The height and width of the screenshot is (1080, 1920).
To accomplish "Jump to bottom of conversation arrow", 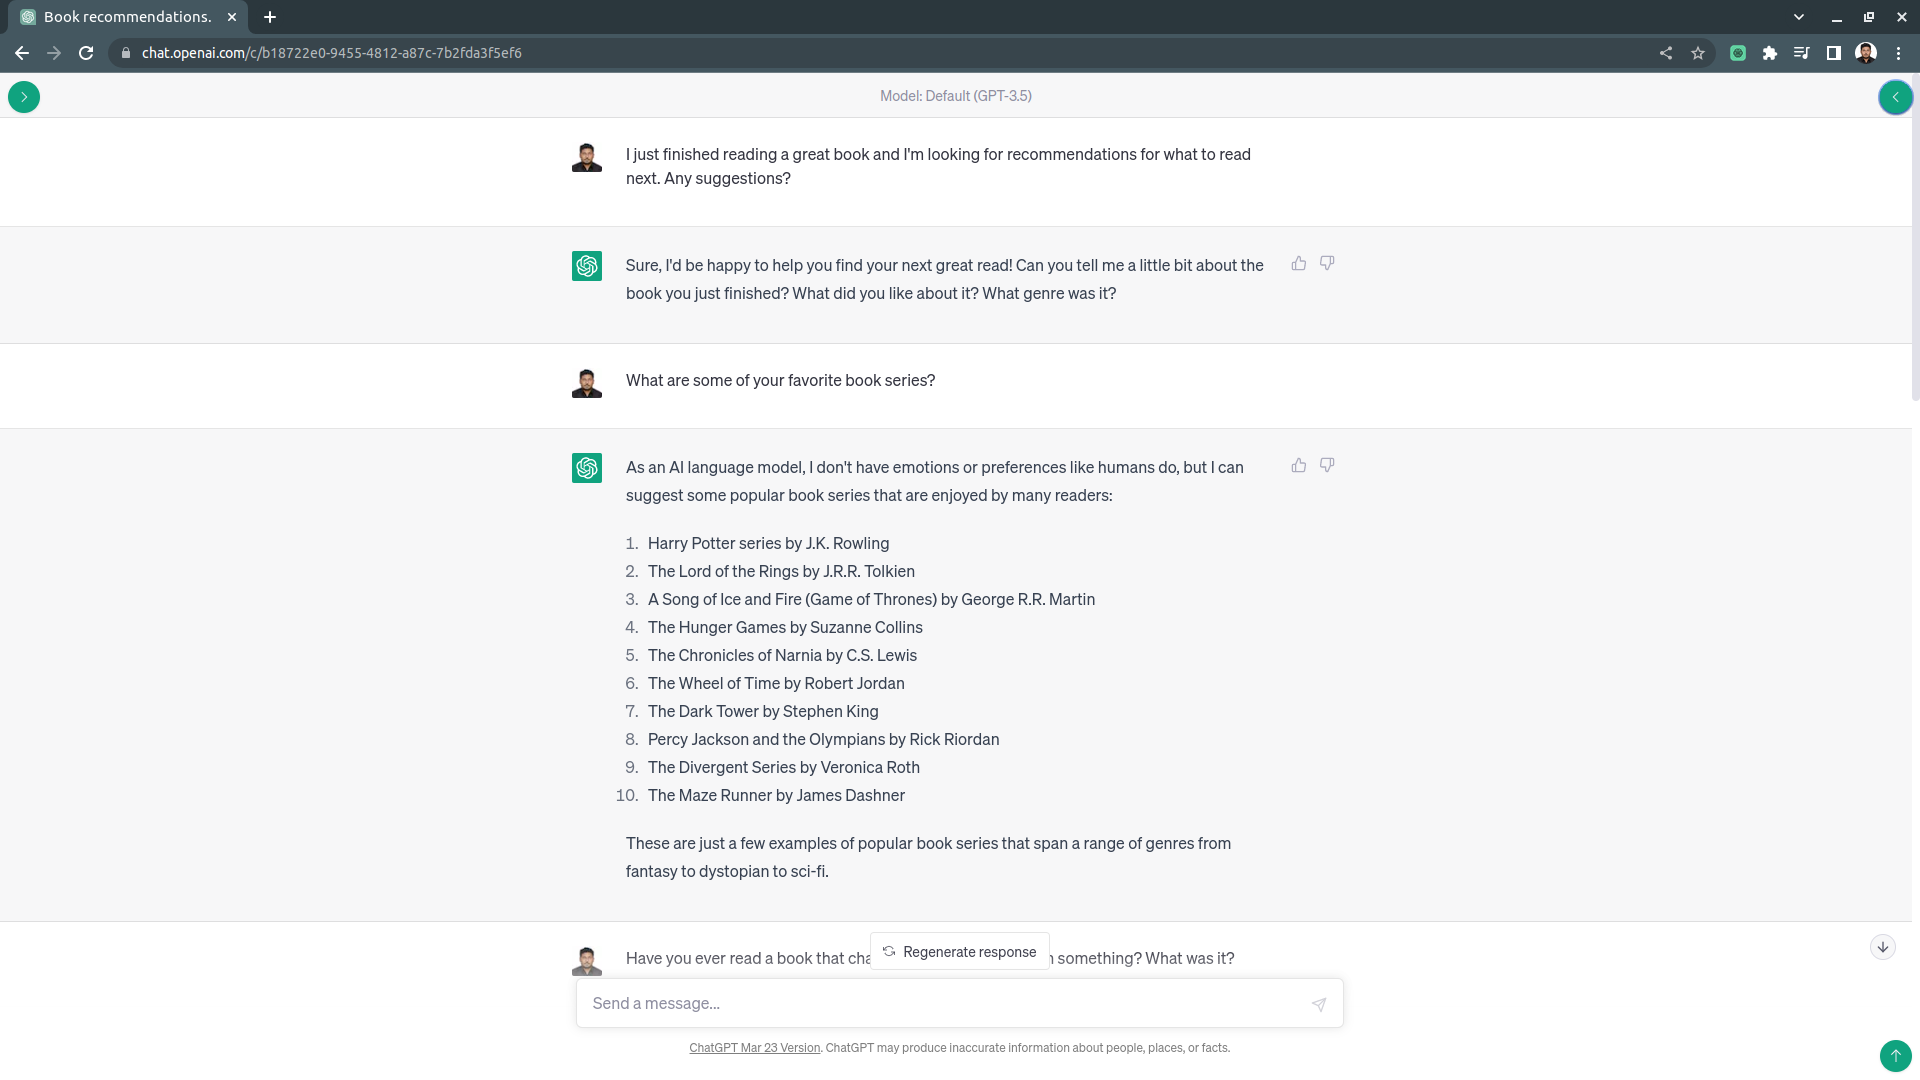I will (1883, 947).
